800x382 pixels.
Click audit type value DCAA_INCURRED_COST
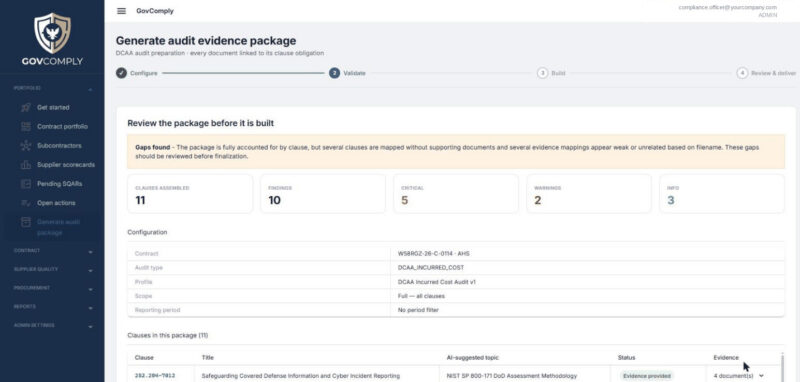tap(431, 268)
